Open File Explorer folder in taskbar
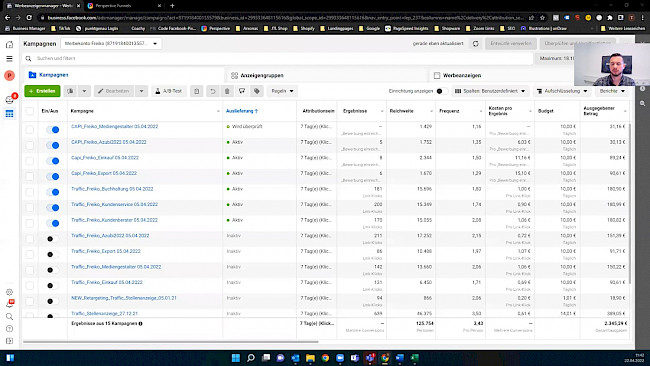650x366 pixels. click(310, 358)
